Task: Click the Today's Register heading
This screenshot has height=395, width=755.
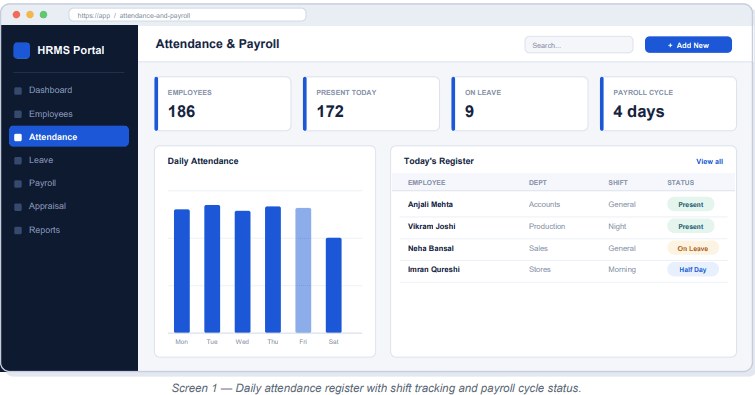Action: coord(439,161)
